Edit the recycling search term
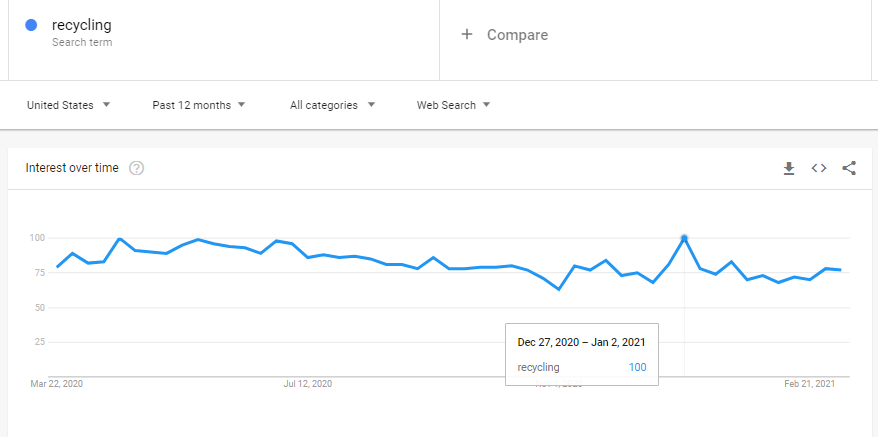Viewport: 878px width, 437px height. click(x=82, y=25)
